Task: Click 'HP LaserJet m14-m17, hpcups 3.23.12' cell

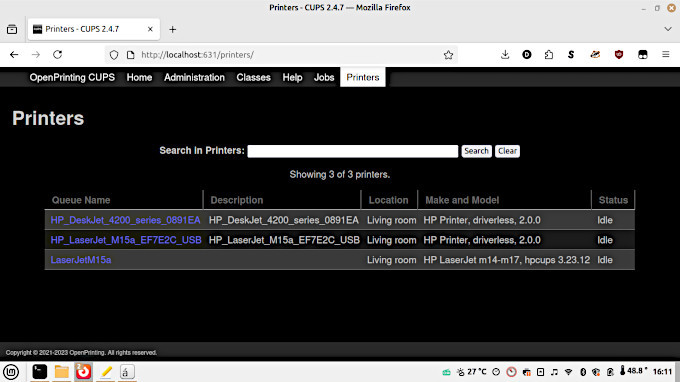Action: (x=507, y=260)
